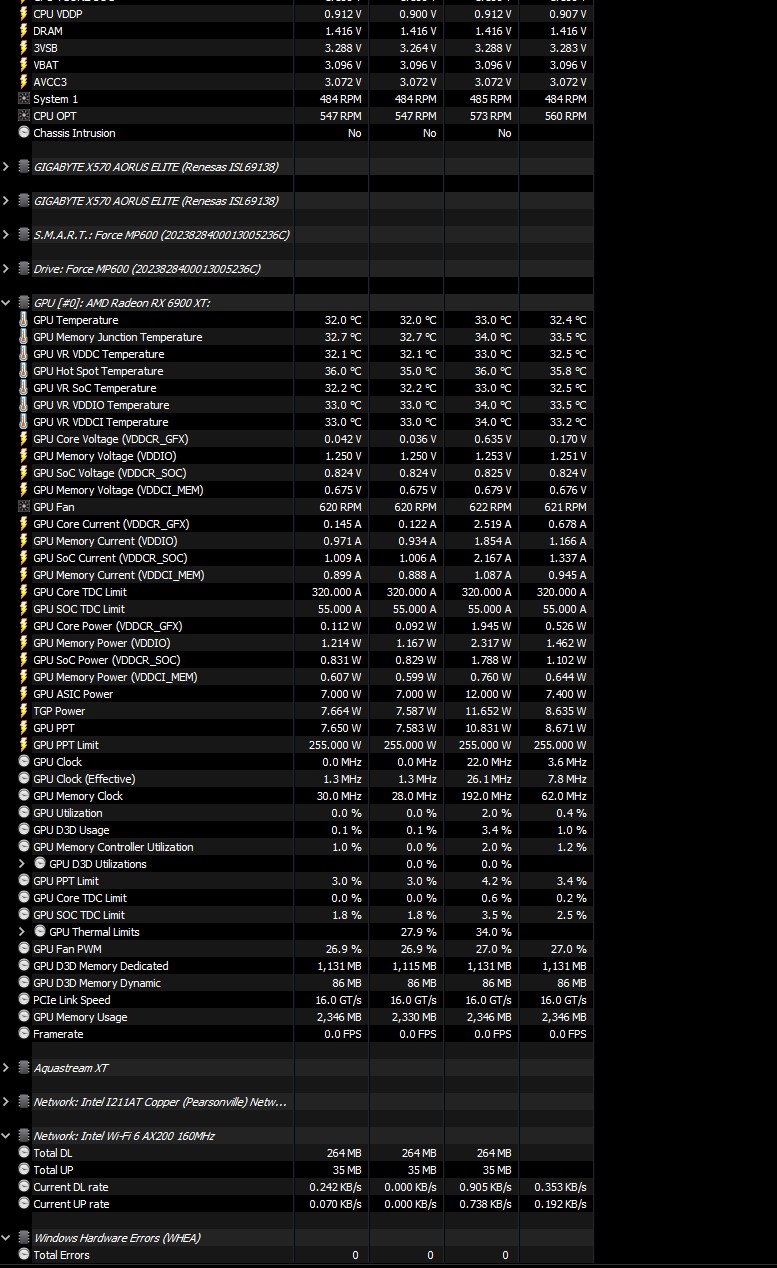This screenshot has height=1268, width=777.
Task: Select the GPU D3D Usage row
Action: point(297,830)
